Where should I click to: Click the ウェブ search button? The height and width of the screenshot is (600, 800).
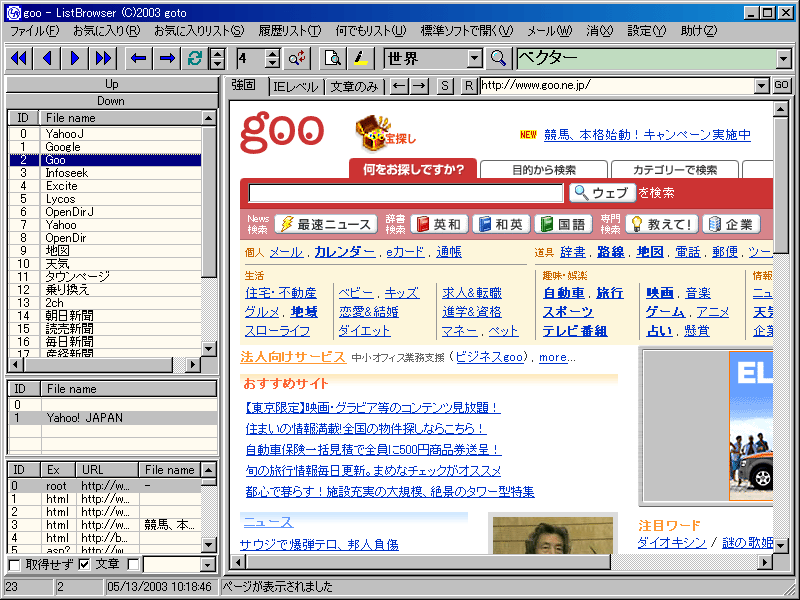[603, 193]
